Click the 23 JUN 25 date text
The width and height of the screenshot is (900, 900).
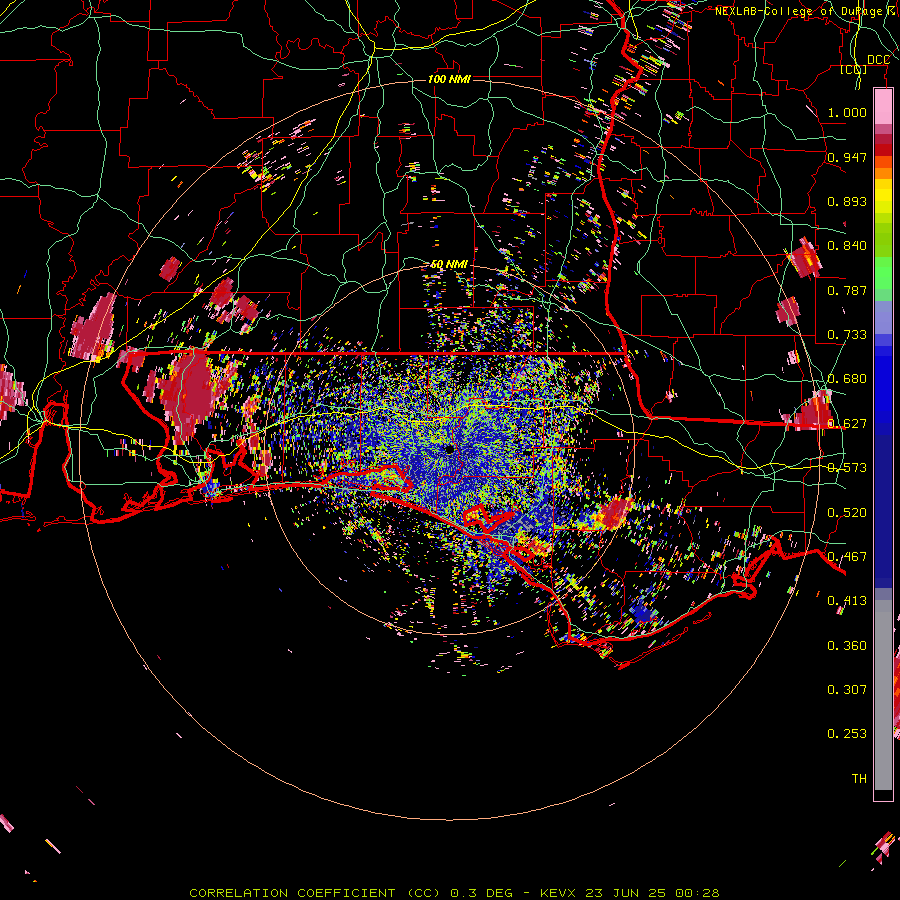tap(625, 893)
